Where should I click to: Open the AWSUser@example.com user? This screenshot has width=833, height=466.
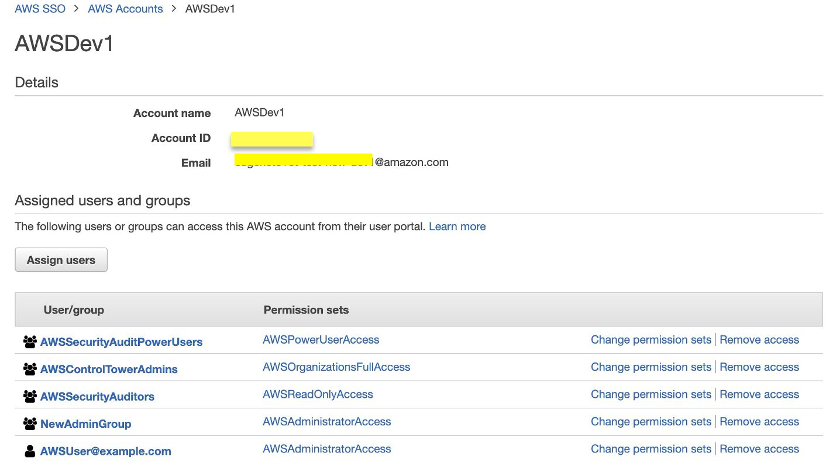106,451
